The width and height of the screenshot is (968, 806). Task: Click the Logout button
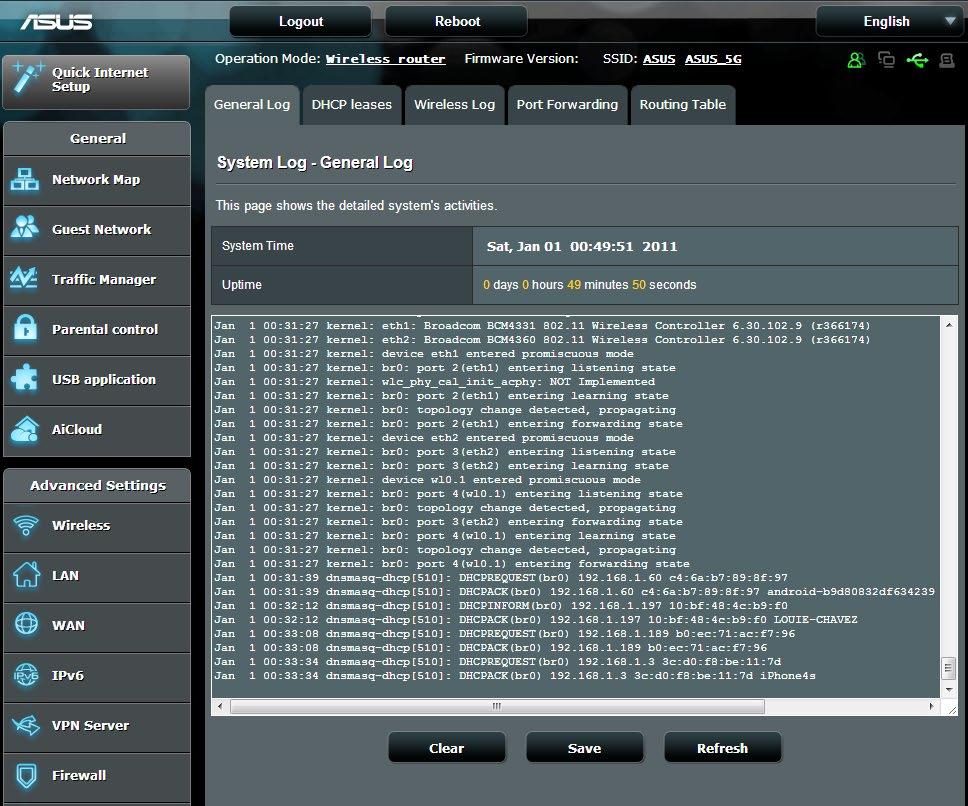tap(301, 22)
